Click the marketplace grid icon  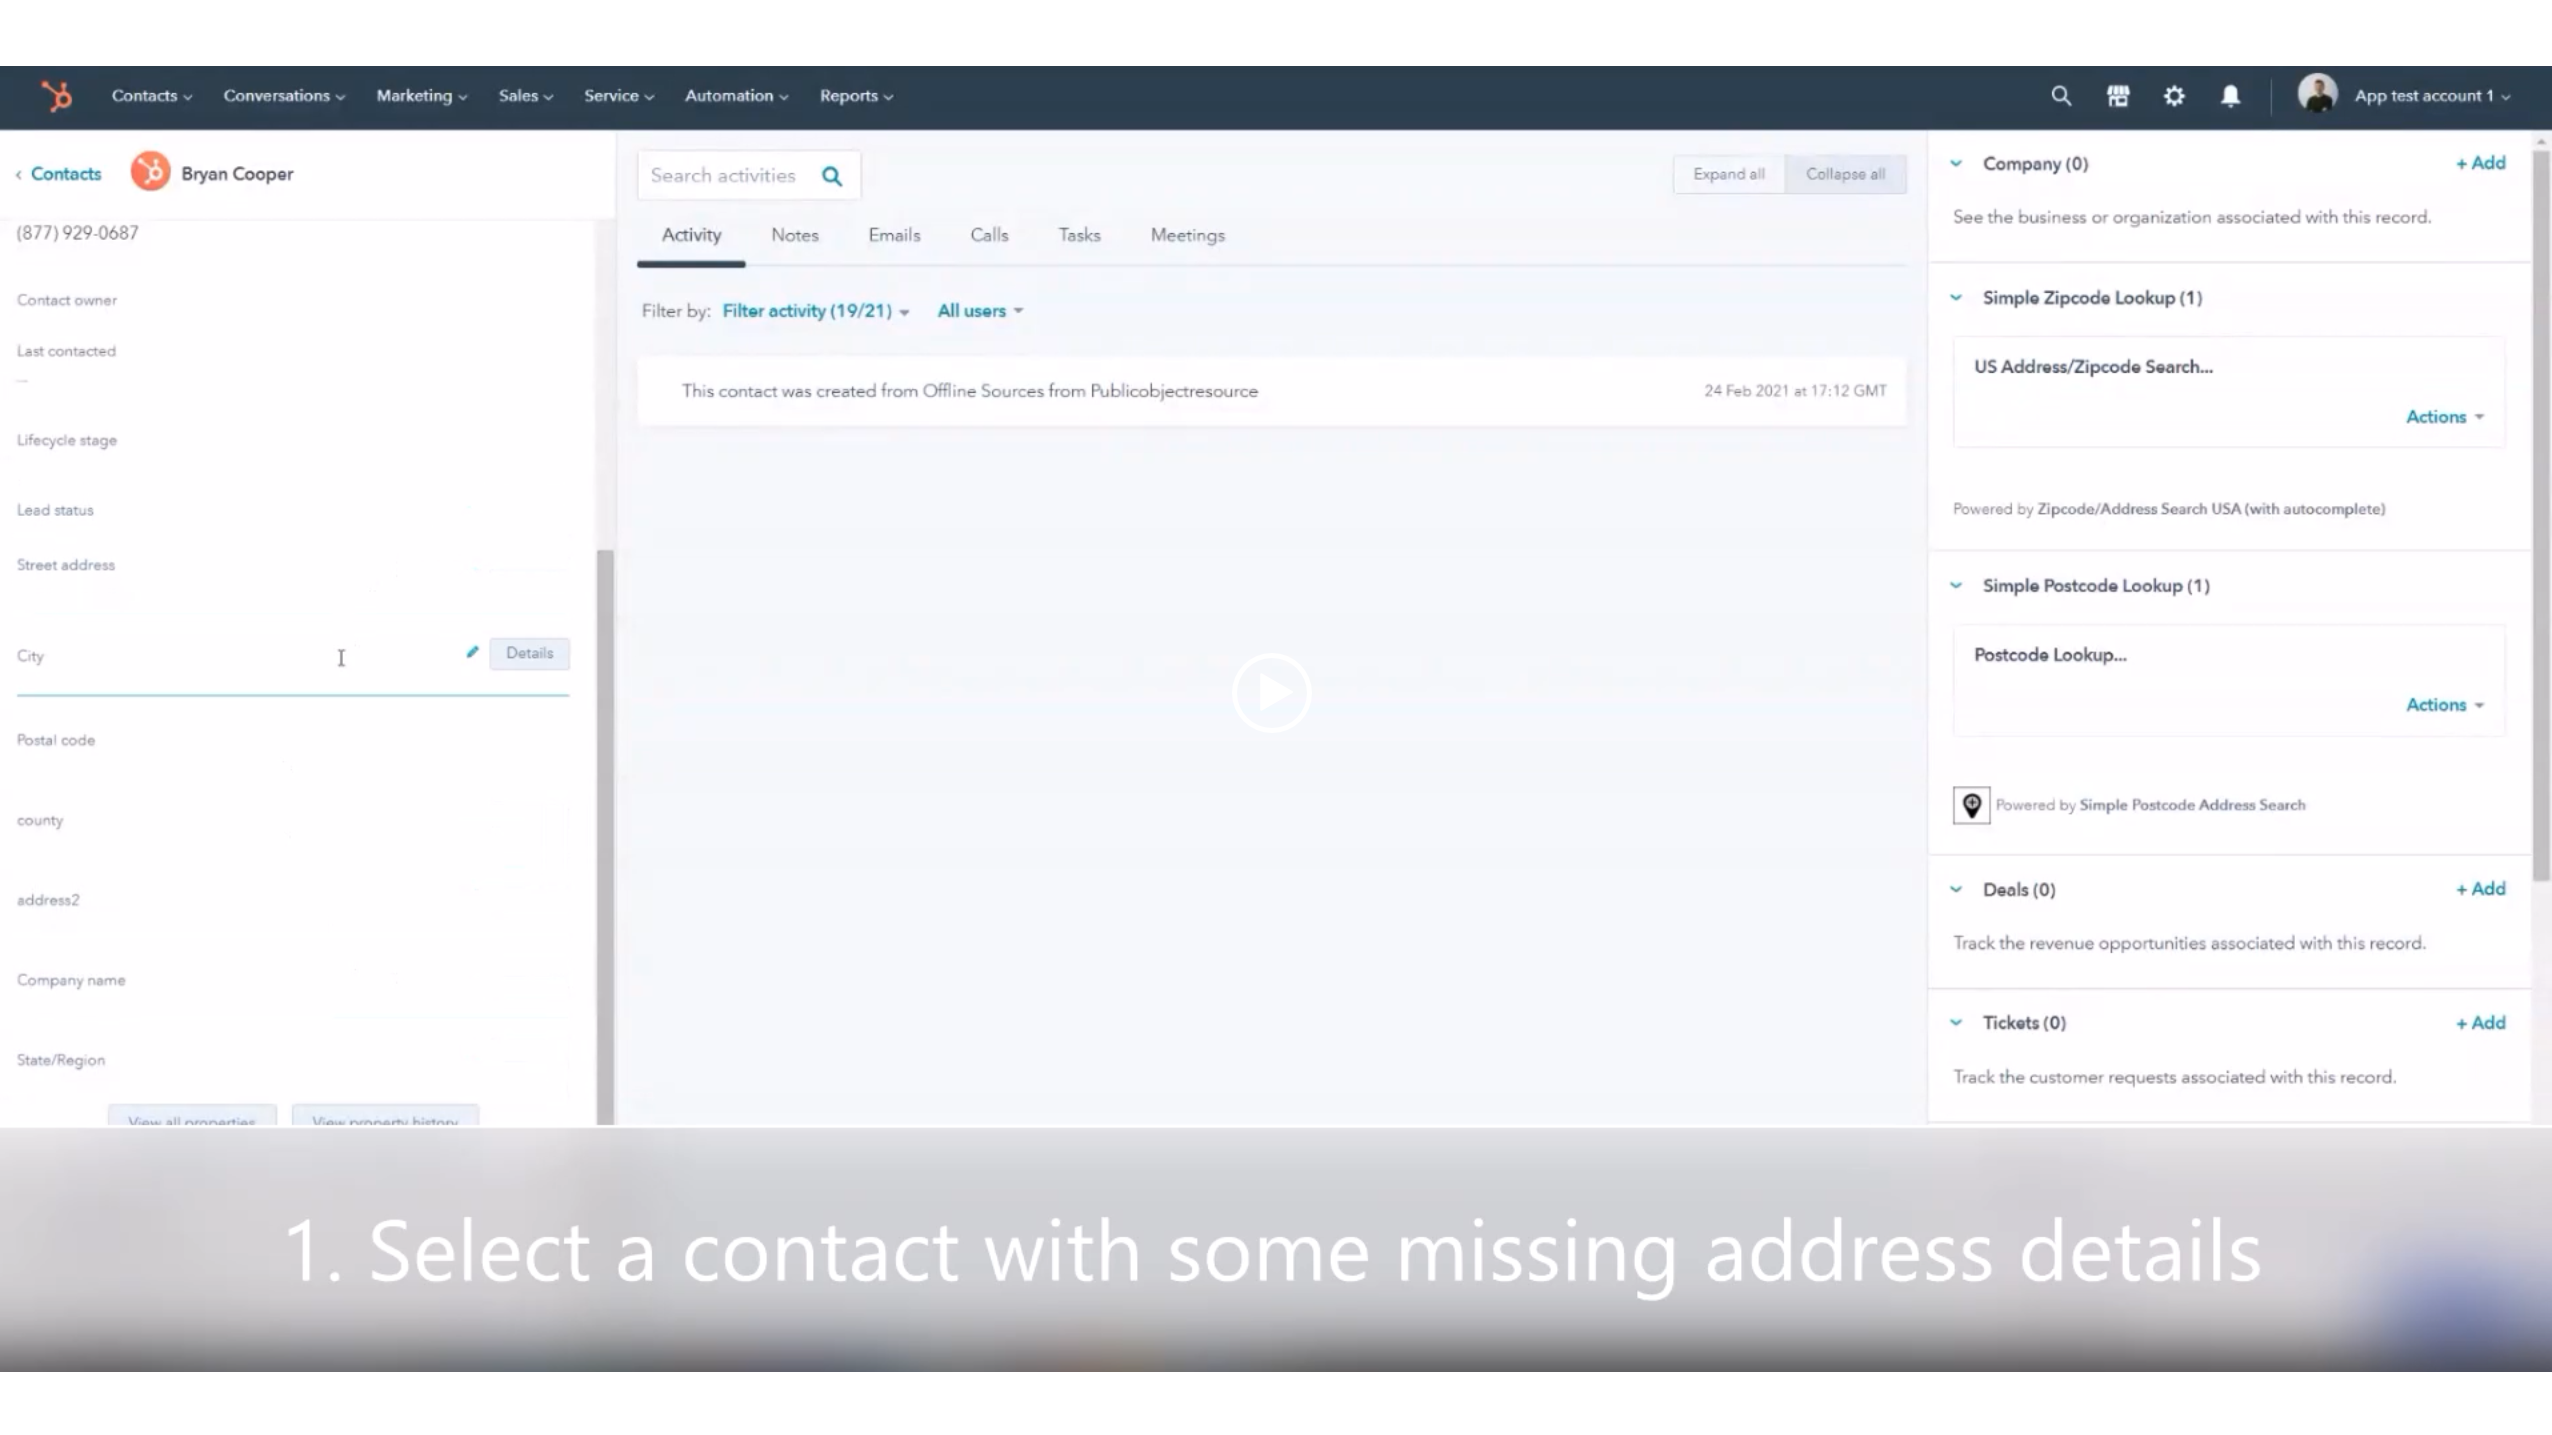[x=2117, y=95]
